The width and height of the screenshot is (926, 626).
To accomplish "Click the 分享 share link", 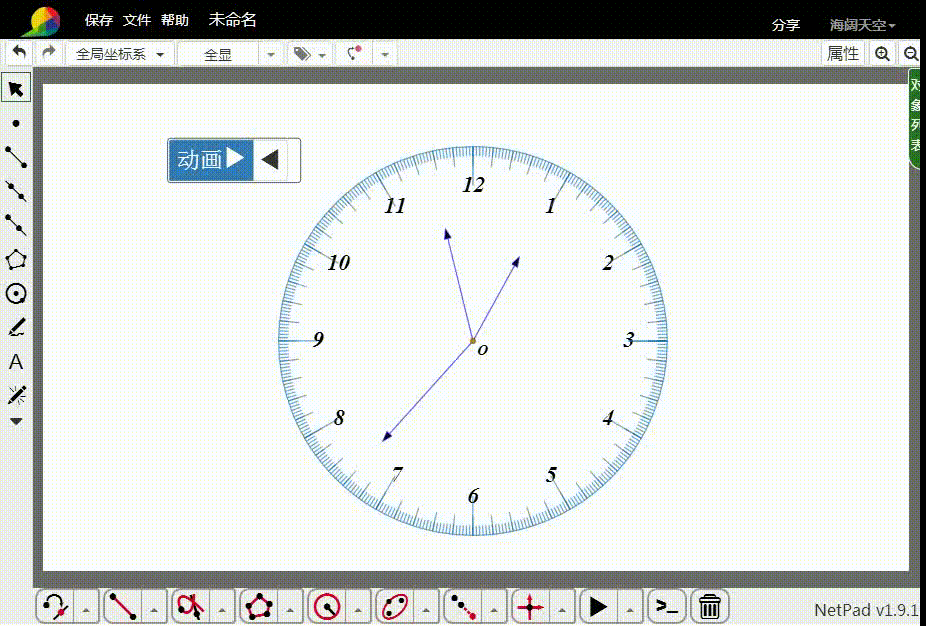I will (786, 25).
